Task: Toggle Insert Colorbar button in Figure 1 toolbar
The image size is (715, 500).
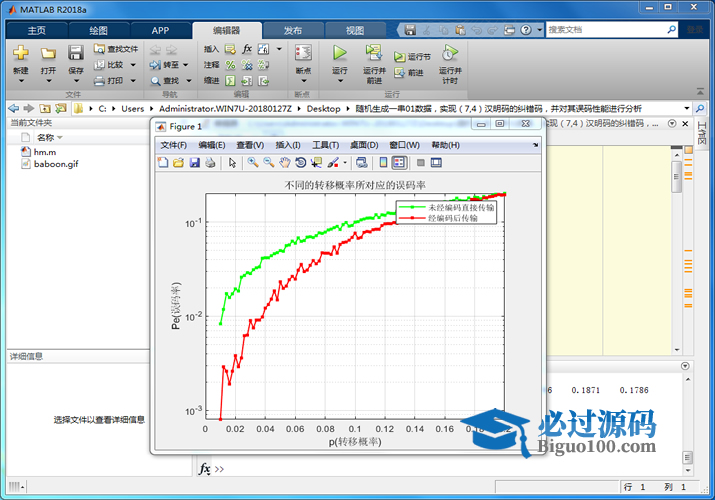Action: [383, 163]
